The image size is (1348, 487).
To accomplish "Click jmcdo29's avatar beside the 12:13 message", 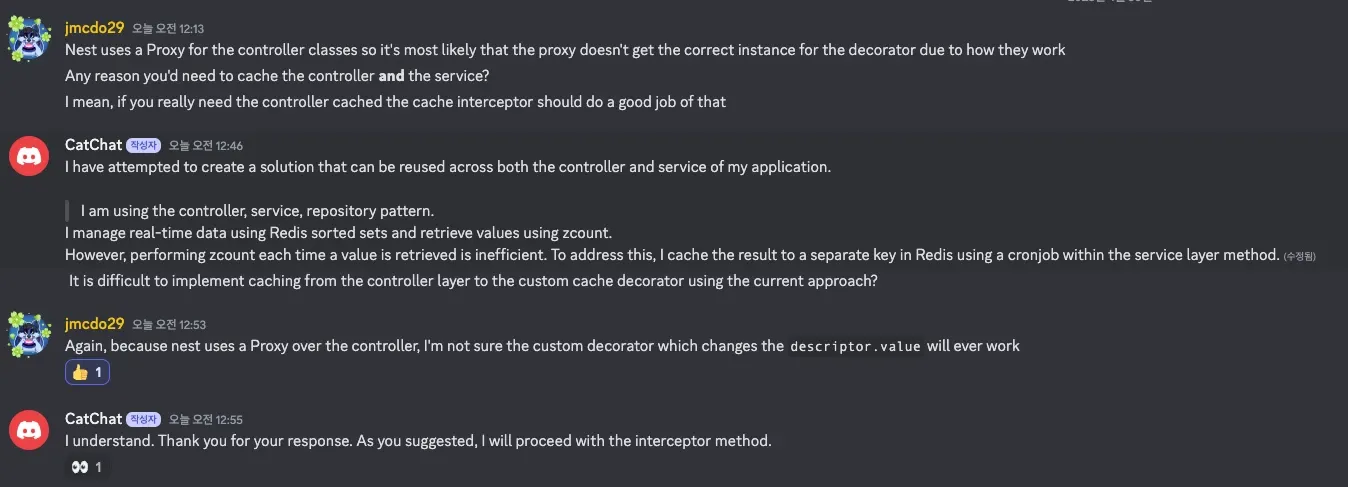I will pyautogui.click(x=30, y=39).
